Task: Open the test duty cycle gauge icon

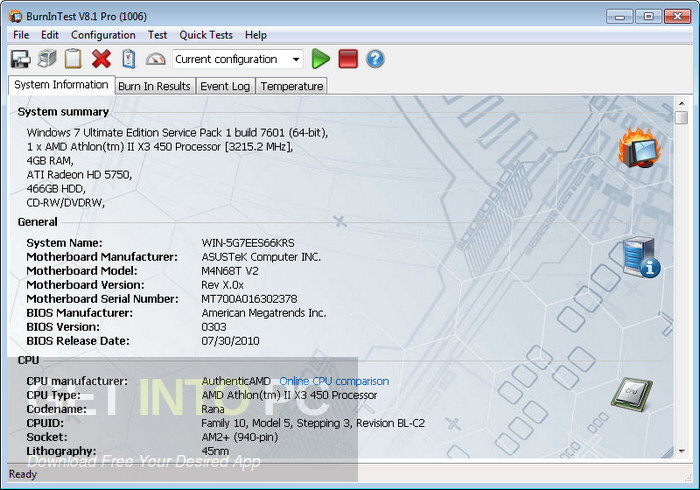Action: tap(155, 59)
